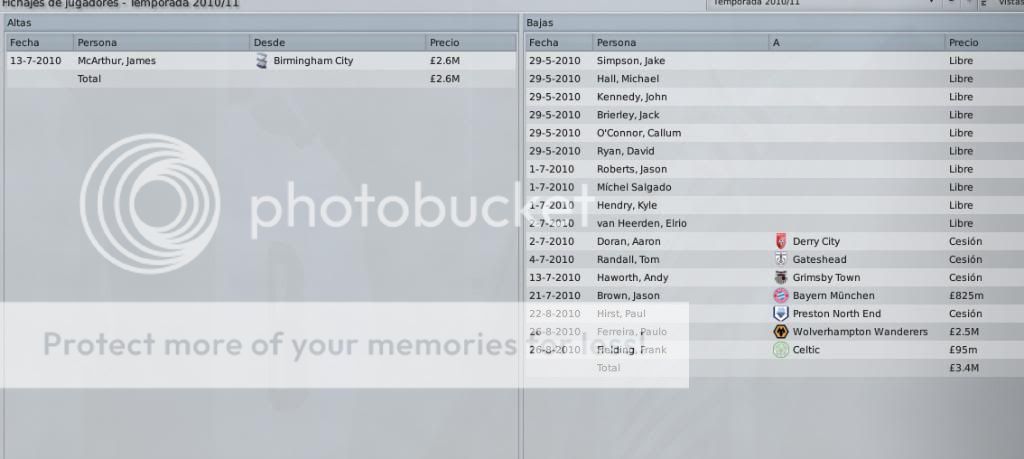Click the Birmingham City club badge
The height and width of the screenshot is (459, 1024).
click(261, 61)
